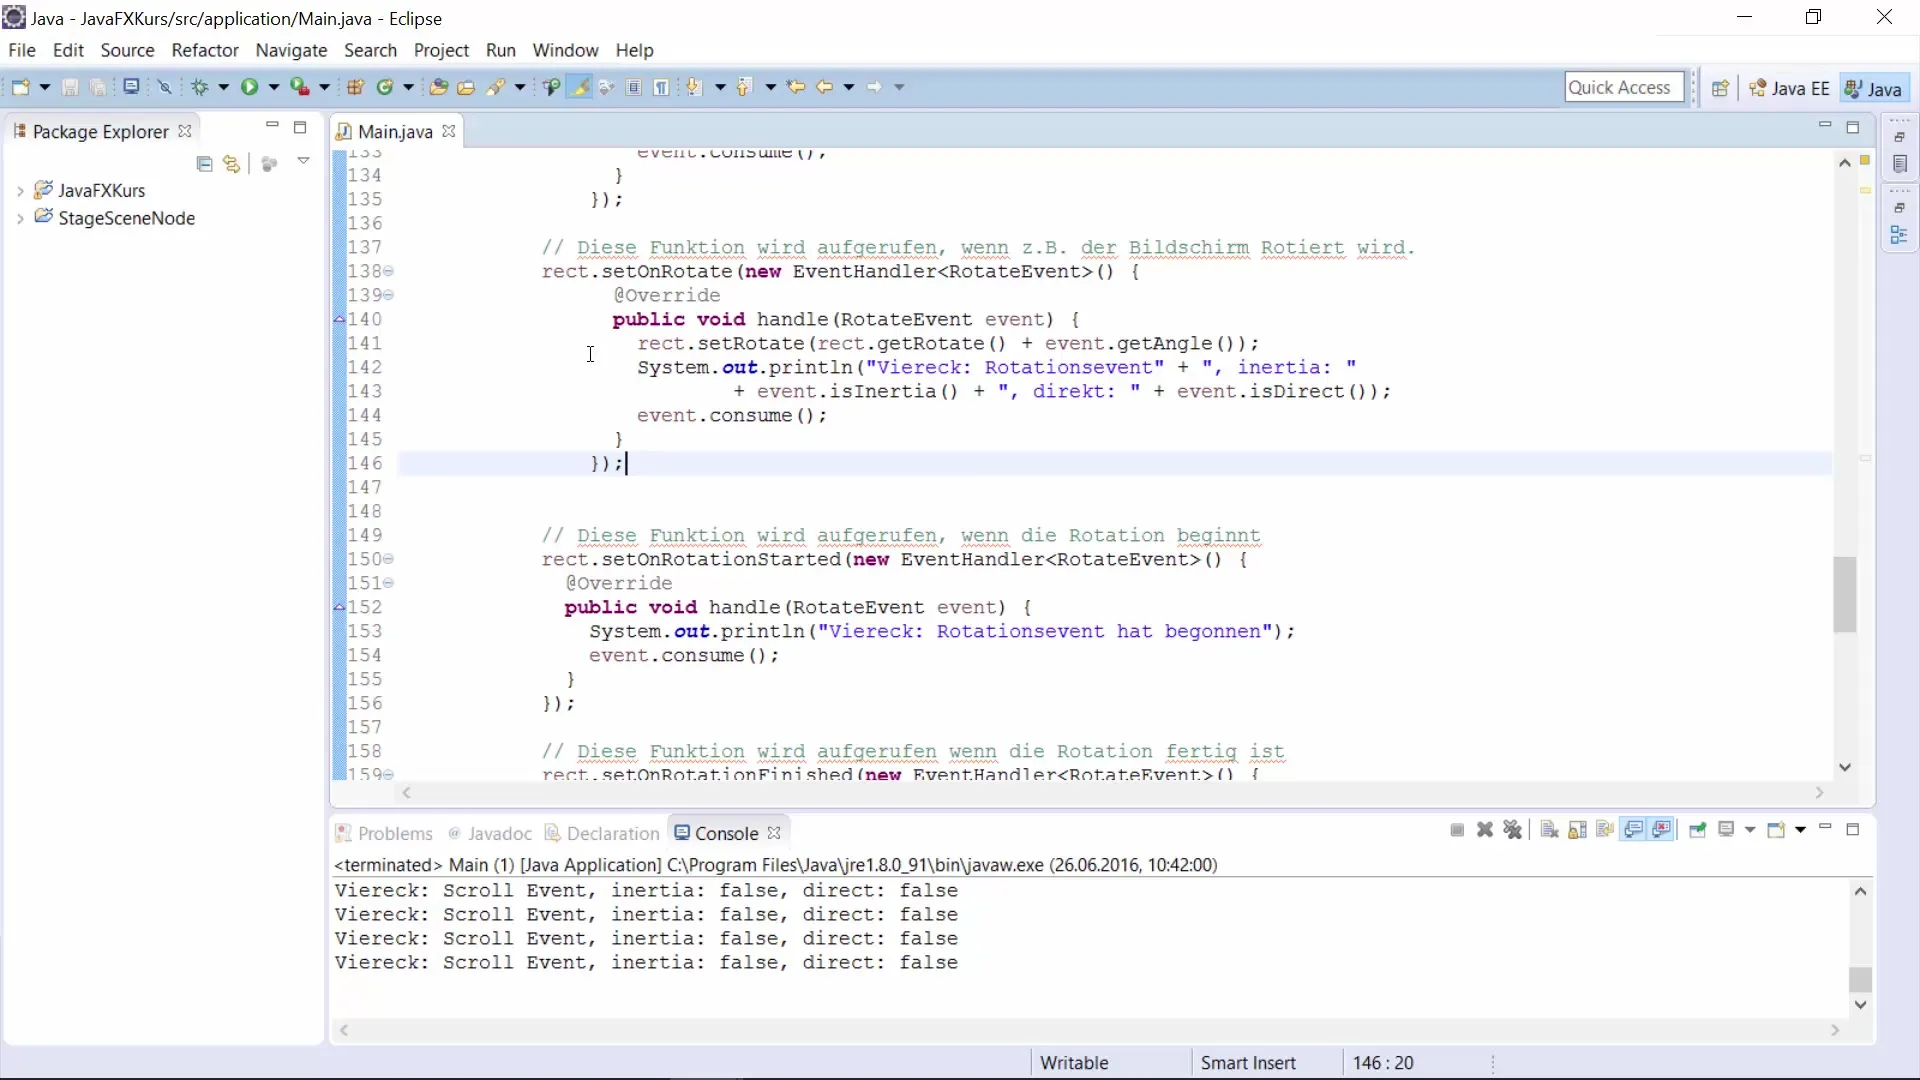Toggle the Skip All Breakpoints button
Image resolution: width=1920 pixels, height=1080 pixels.
coord(165,87)
